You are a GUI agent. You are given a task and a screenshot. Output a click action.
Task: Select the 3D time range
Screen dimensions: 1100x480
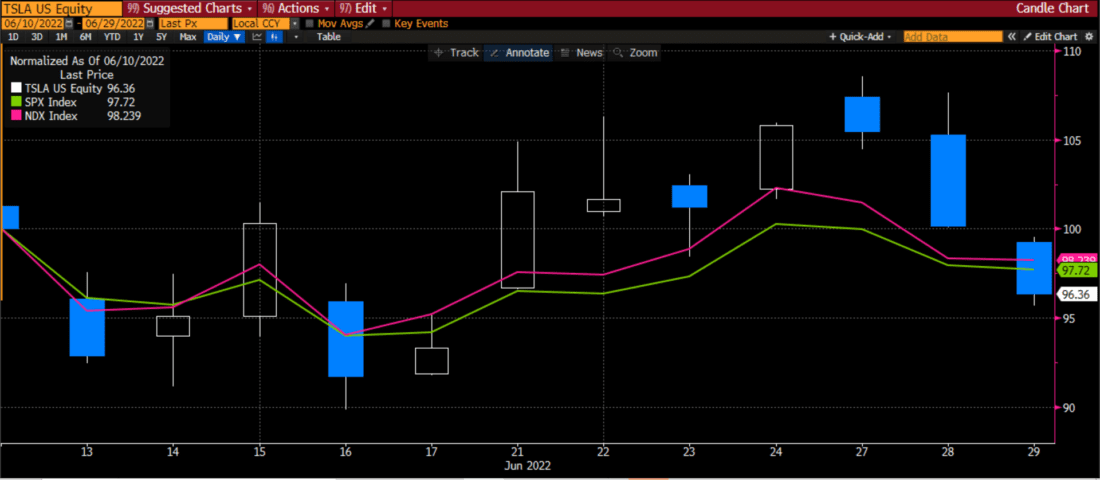tap(37, 36)
